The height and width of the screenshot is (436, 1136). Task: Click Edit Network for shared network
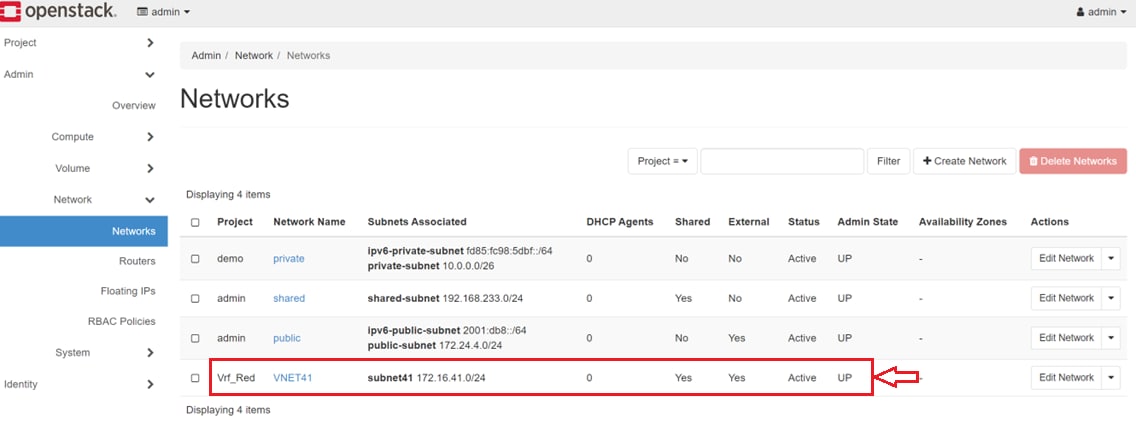coord(1066,298)
